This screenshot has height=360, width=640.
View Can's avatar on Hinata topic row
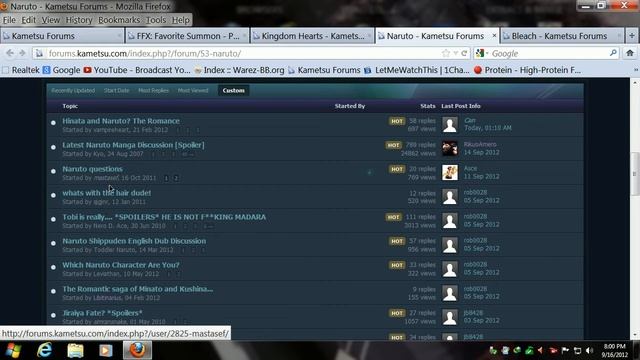pos(450,124)
